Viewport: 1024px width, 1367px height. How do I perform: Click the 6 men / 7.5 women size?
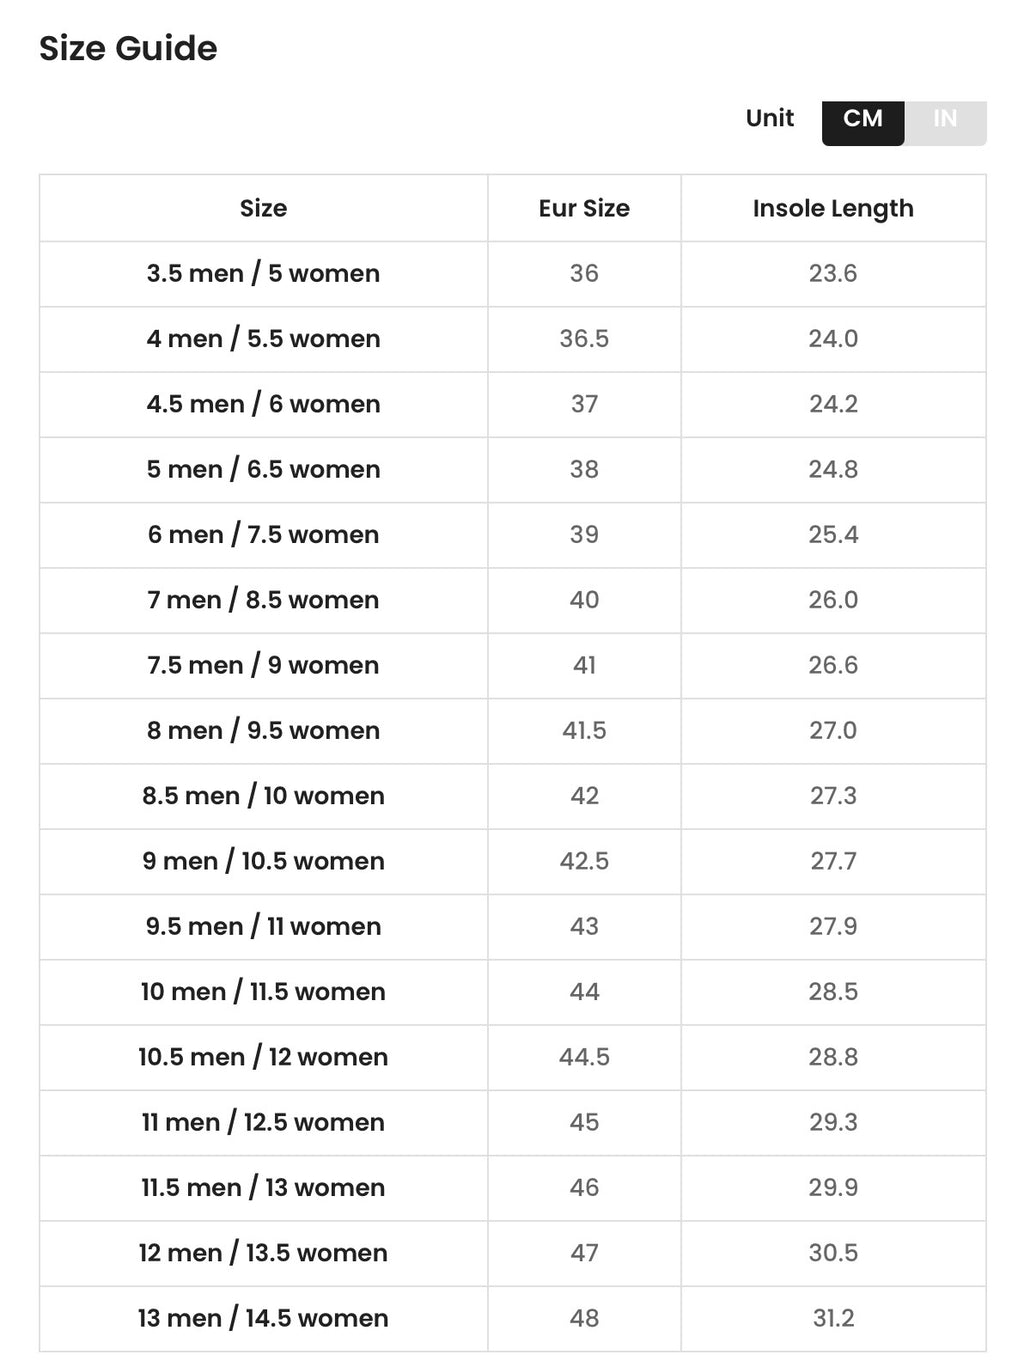coord(263,535)
